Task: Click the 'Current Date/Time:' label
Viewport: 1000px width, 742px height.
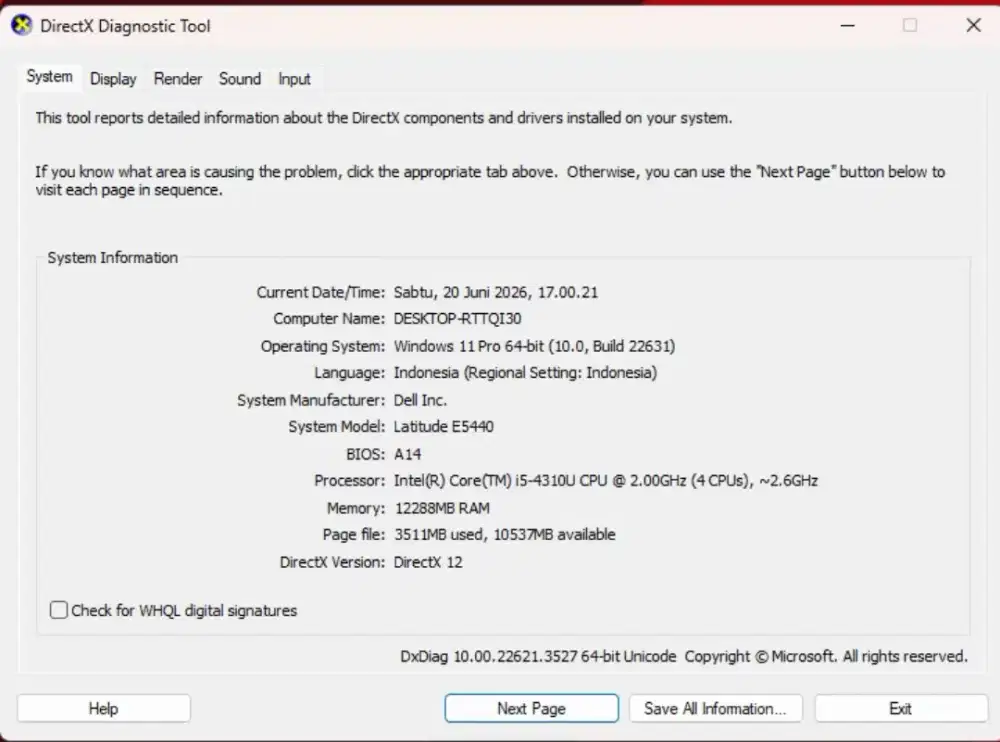Action: pos(321,292)
